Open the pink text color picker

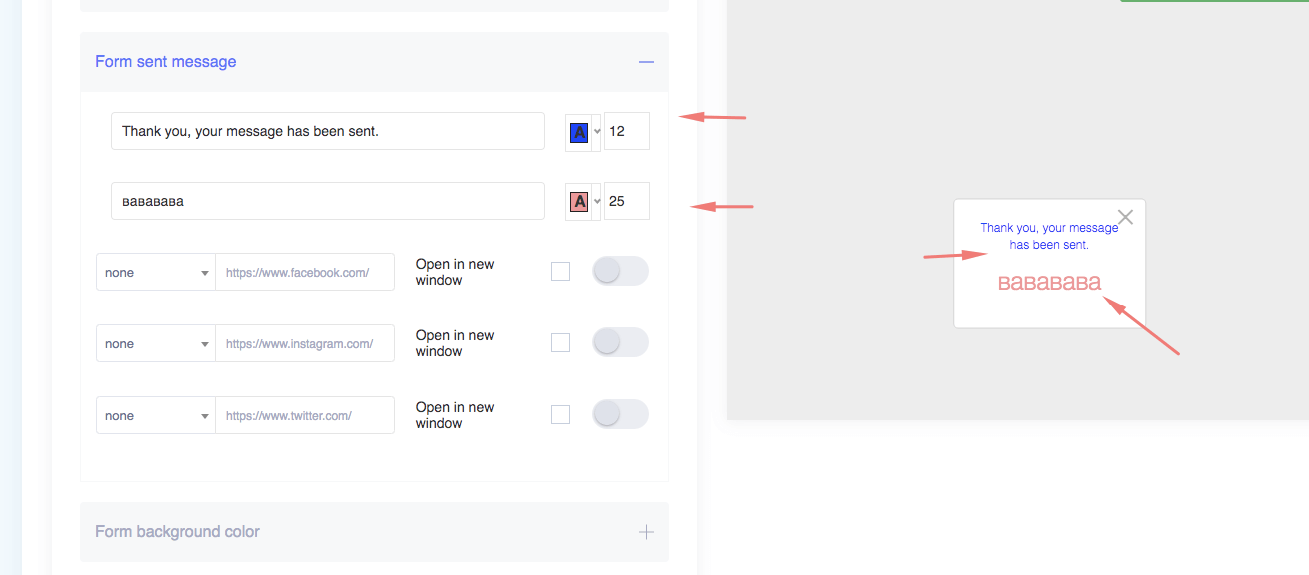[x=582, y=202]
